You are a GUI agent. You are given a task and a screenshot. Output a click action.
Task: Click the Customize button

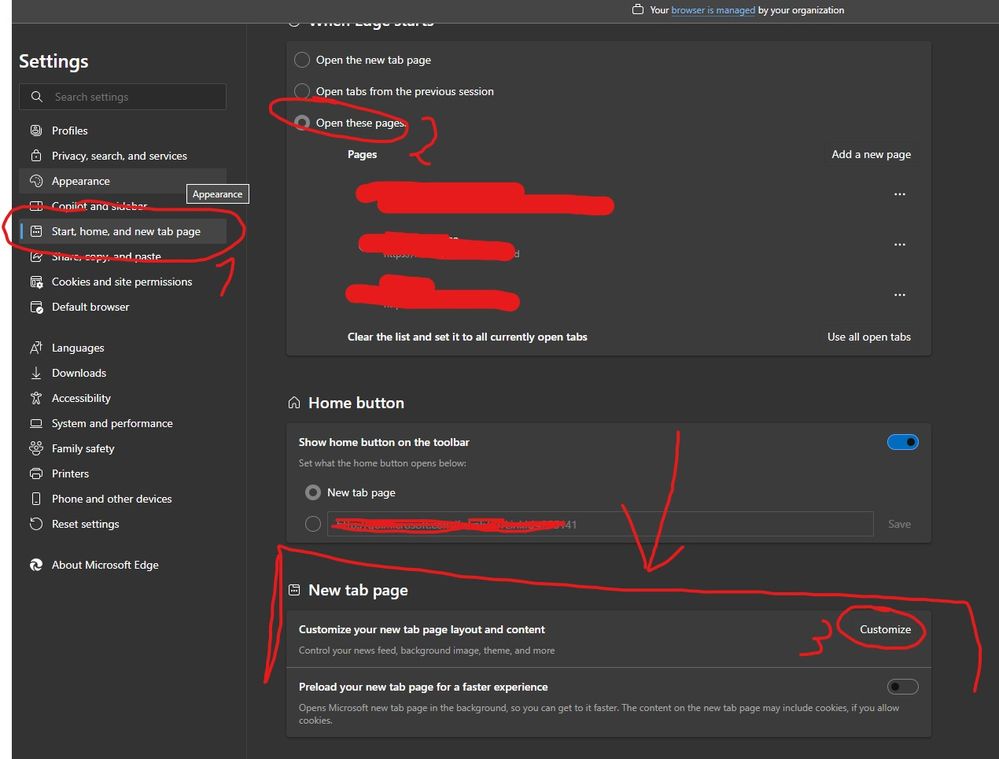point(885,629)
